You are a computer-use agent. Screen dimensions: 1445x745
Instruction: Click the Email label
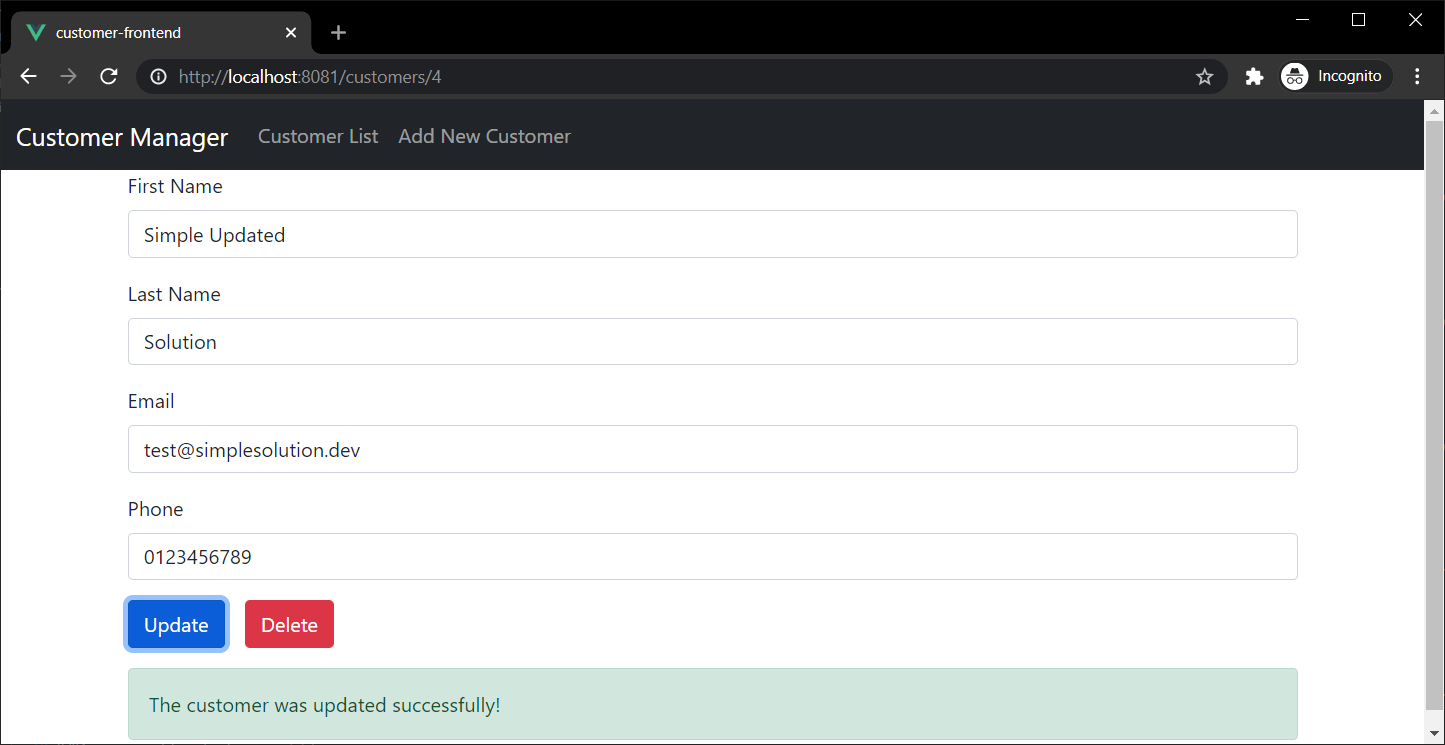[151, 402]
